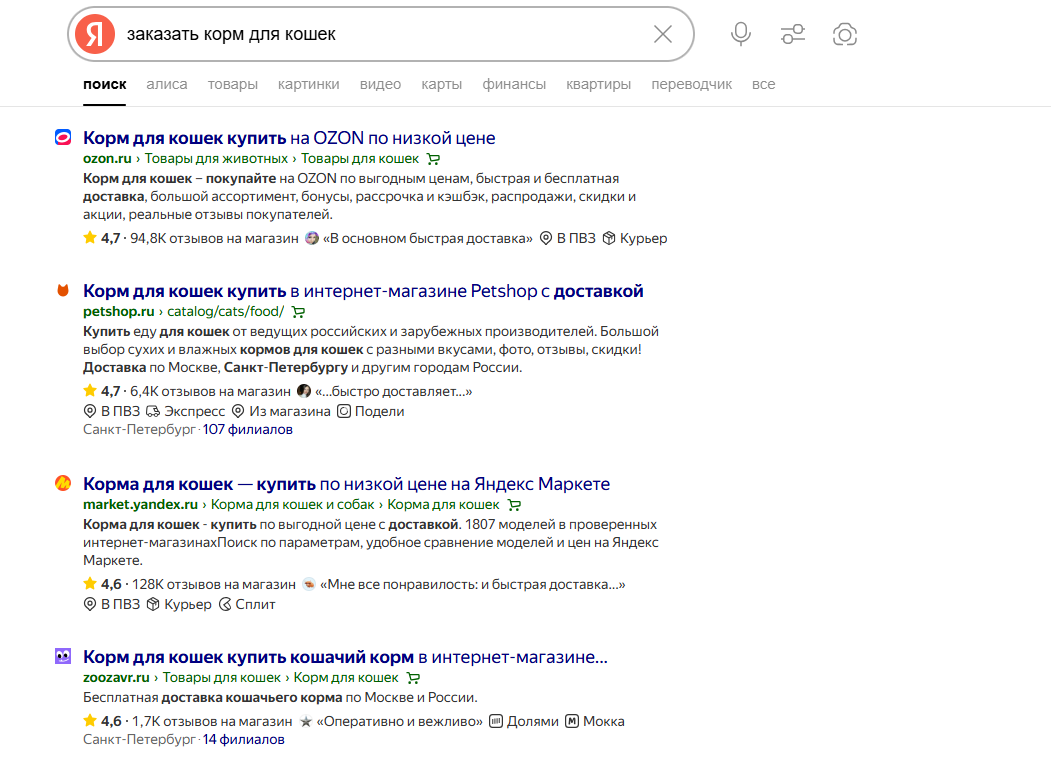The height and width of the screenshot is (765, 1051).
Task: Click the zoozavr.ru domain link
Action: coord(116,678)
